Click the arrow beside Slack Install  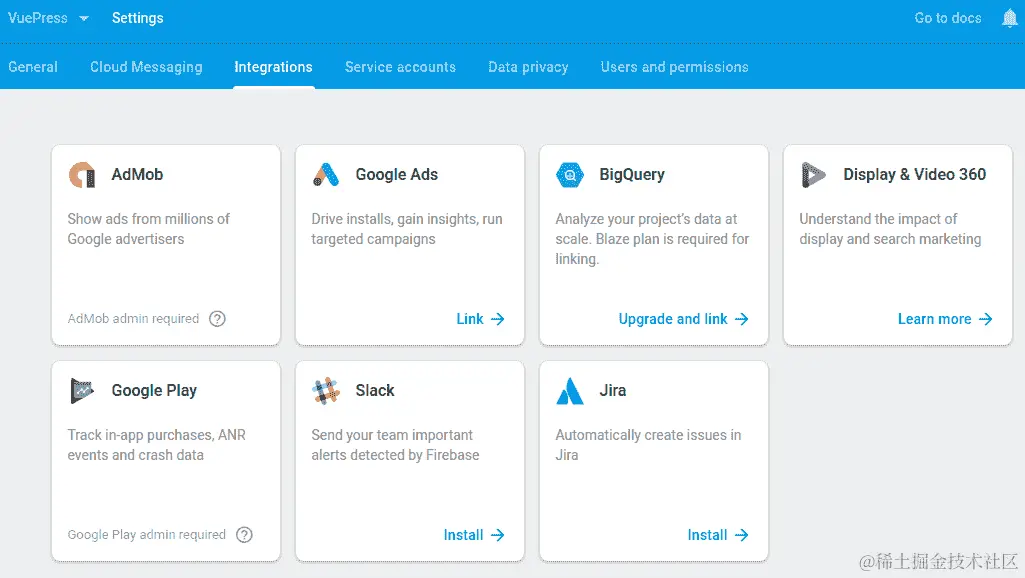click(497, 535)
